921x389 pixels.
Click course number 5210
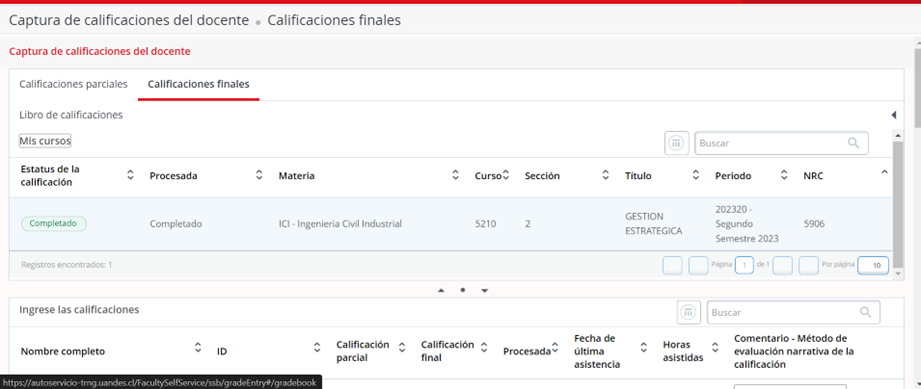pos(485,224)
